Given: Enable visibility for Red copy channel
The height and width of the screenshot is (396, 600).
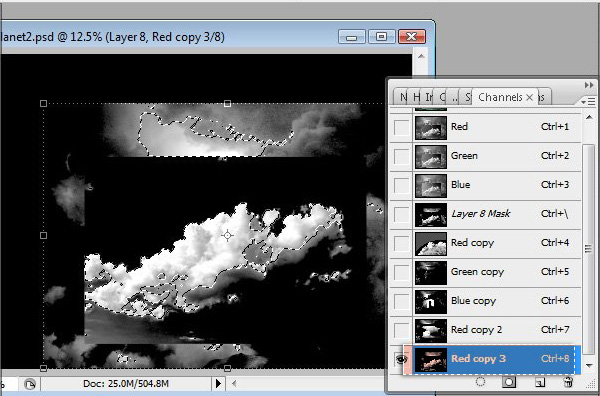Looking at the screenshot, I should coord(401,243).
